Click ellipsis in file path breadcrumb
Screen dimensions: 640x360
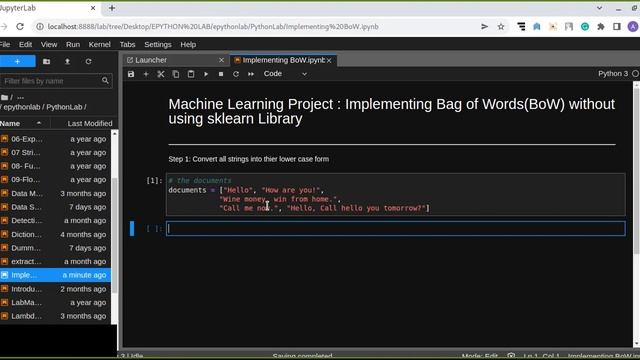[20, 97]
